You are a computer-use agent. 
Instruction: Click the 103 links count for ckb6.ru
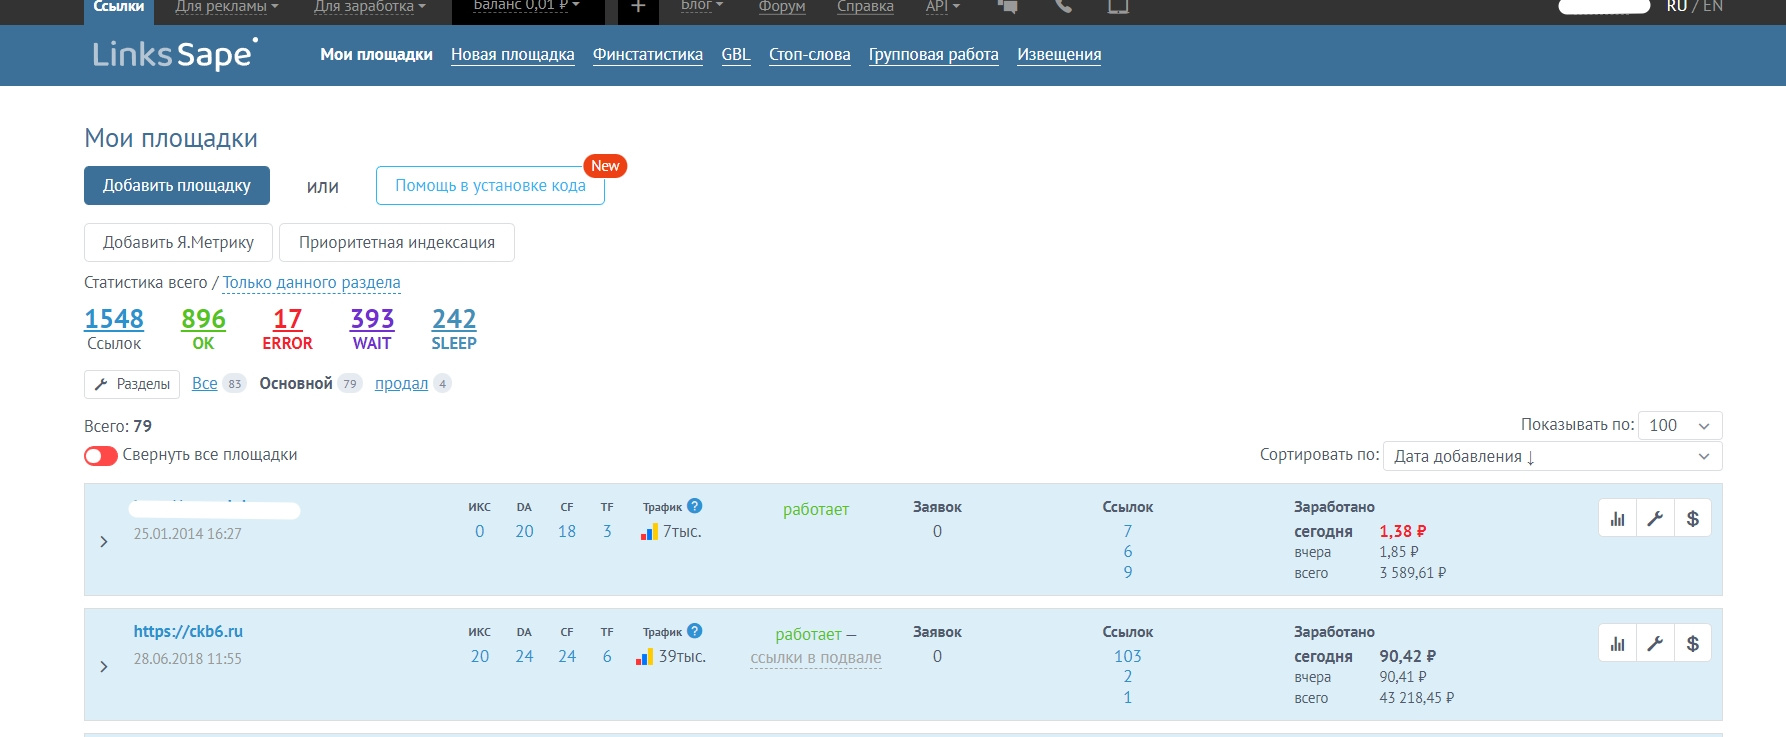[x=1128, y=657]
